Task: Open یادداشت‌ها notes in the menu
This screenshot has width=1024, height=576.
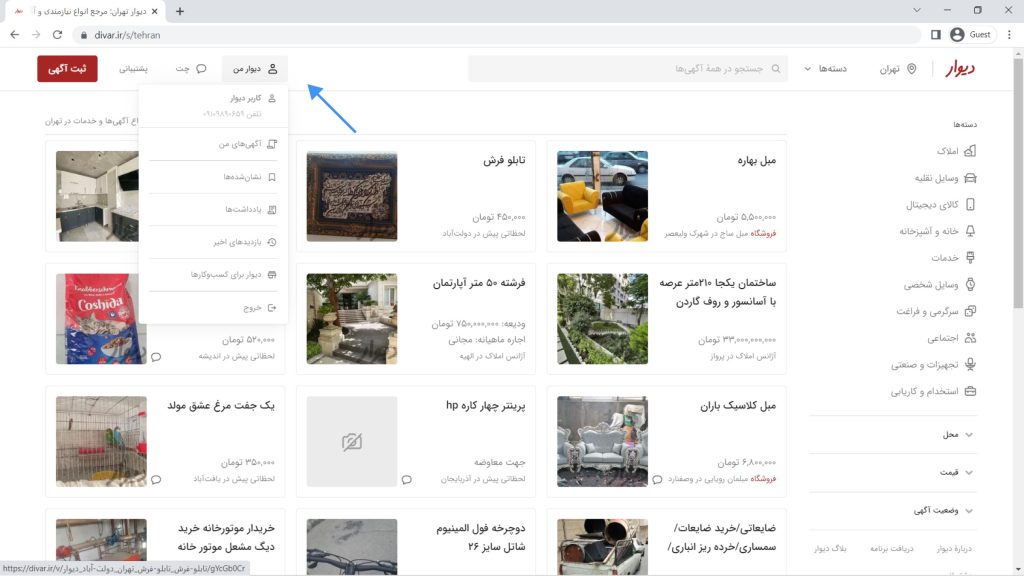Action: coord(213,210)
